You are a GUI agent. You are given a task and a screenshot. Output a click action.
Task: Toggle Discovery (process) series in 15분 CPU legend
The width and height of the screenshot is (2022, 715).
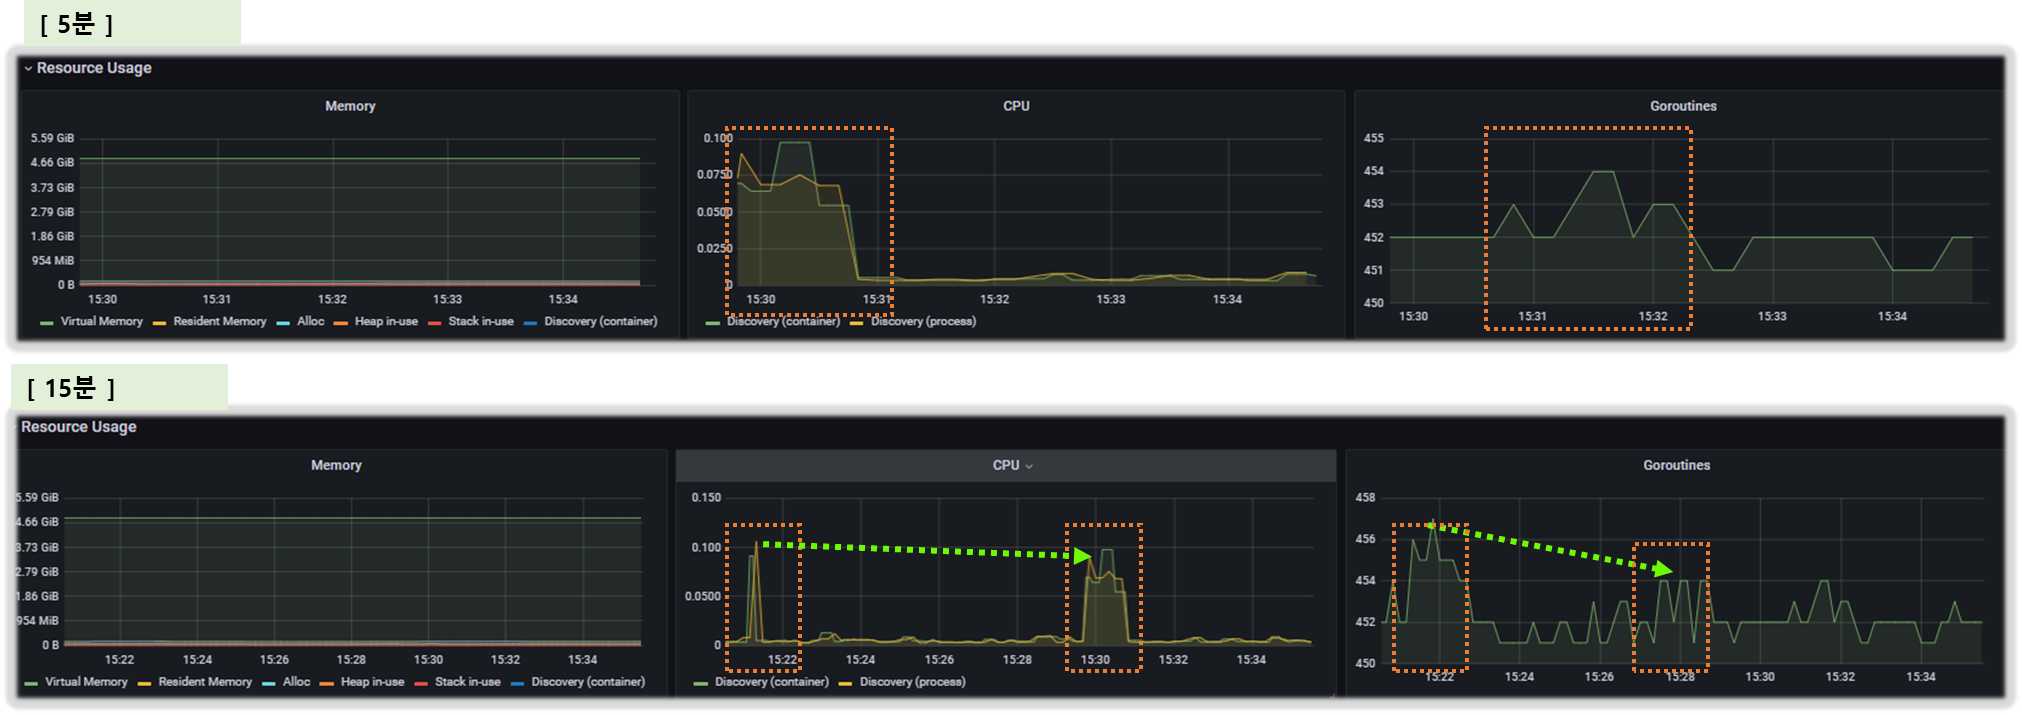point(912,681)
